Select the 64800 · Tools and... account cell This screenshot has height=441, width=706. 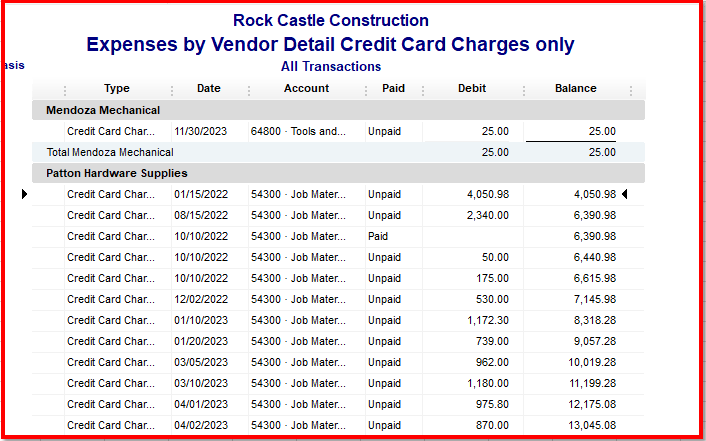coord(298,132)
